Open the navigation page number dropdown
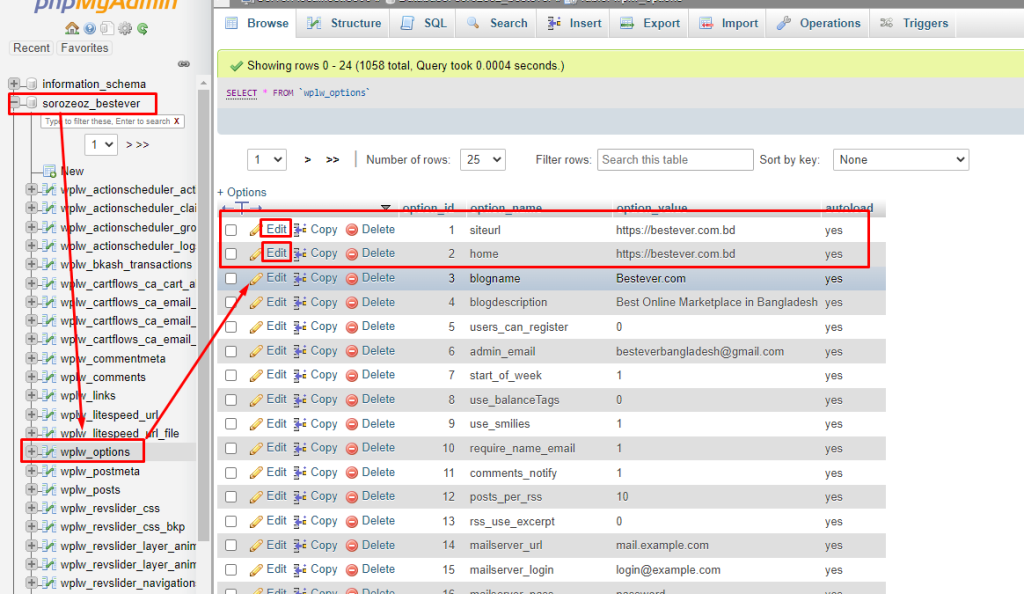Screen dimensions: 1024x594 [x=101, y=144]
